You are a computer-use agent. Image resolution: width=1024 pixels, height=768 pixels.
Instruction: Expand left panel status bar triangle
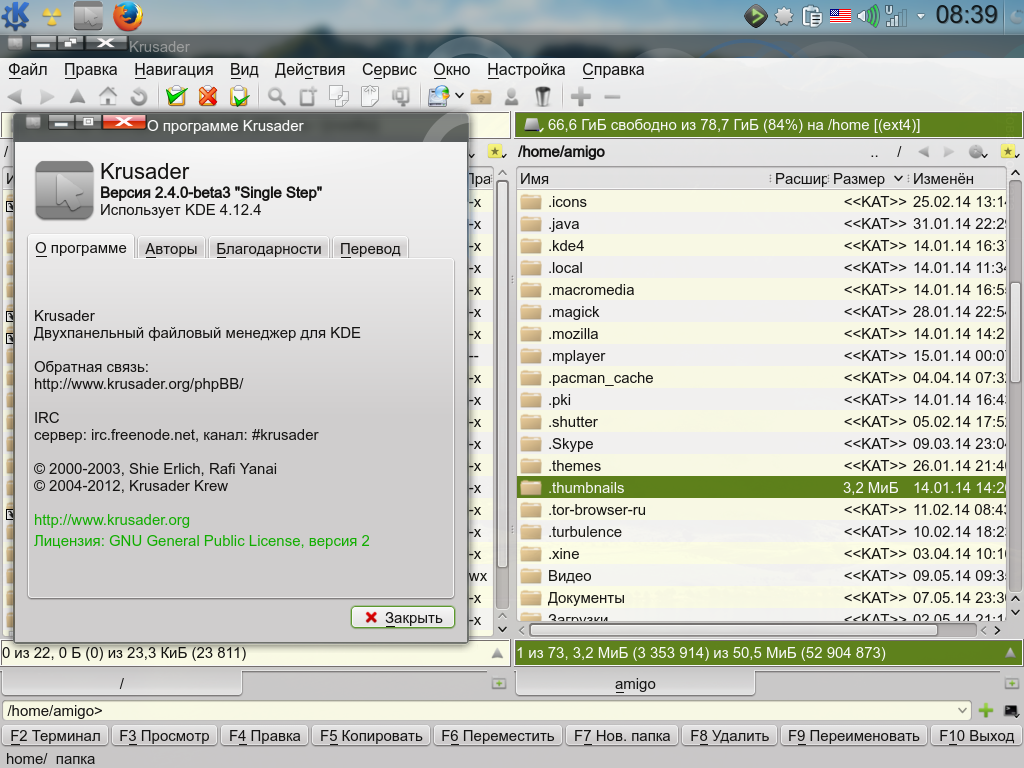pyautogui.click(x=498, y=652)
